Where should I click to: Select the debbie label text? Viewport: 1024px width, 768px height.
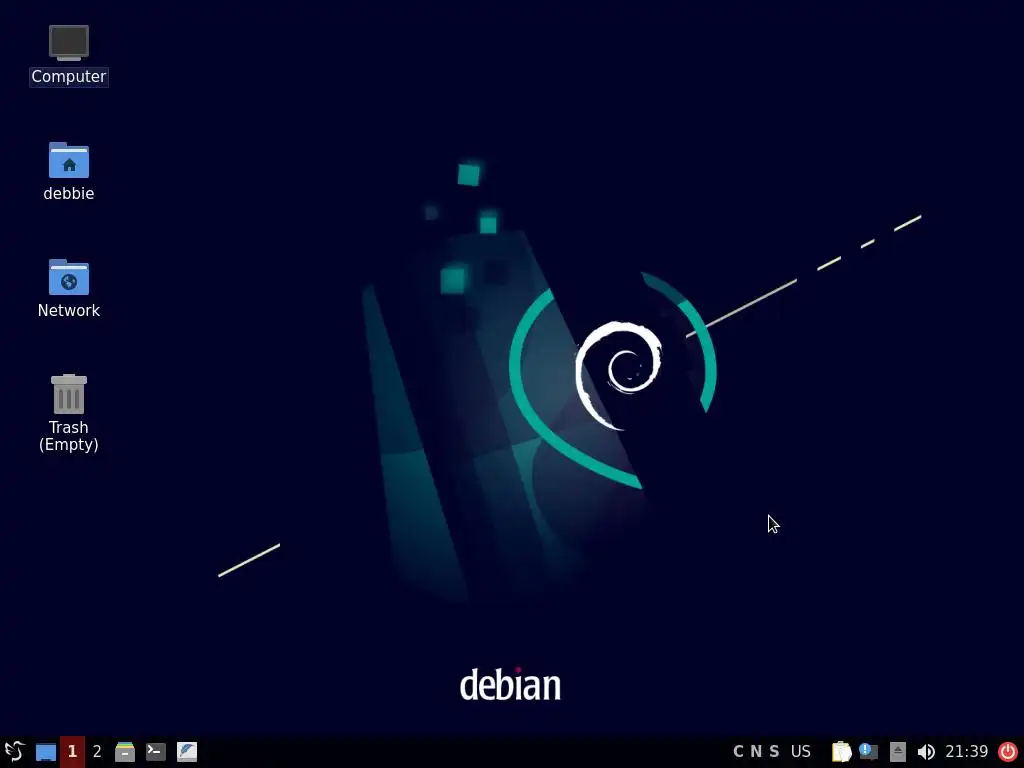coord(69,193)
